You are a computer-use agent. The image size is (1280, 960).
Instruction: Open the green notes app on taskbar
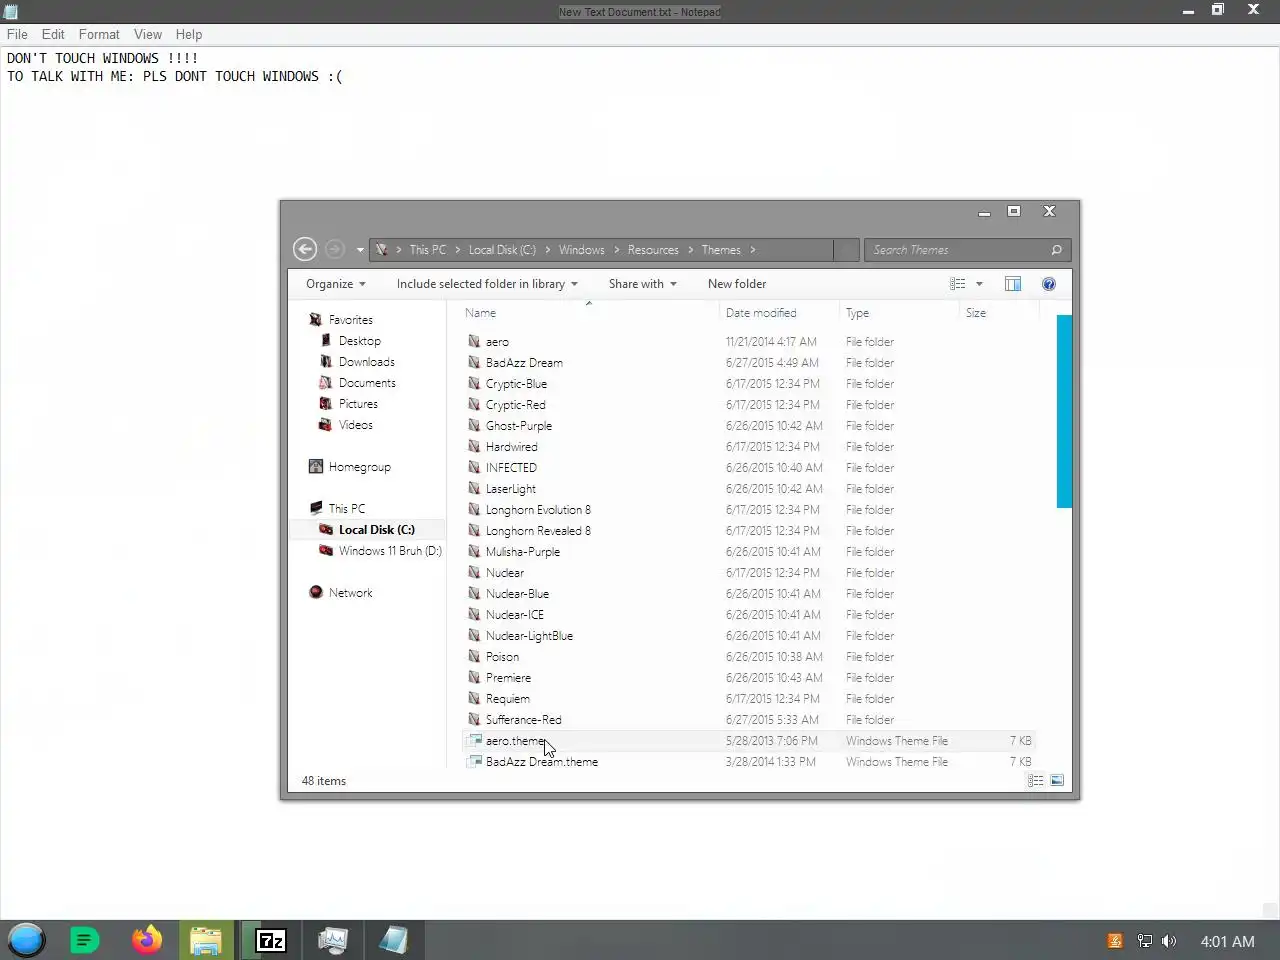tap(84, 940)
